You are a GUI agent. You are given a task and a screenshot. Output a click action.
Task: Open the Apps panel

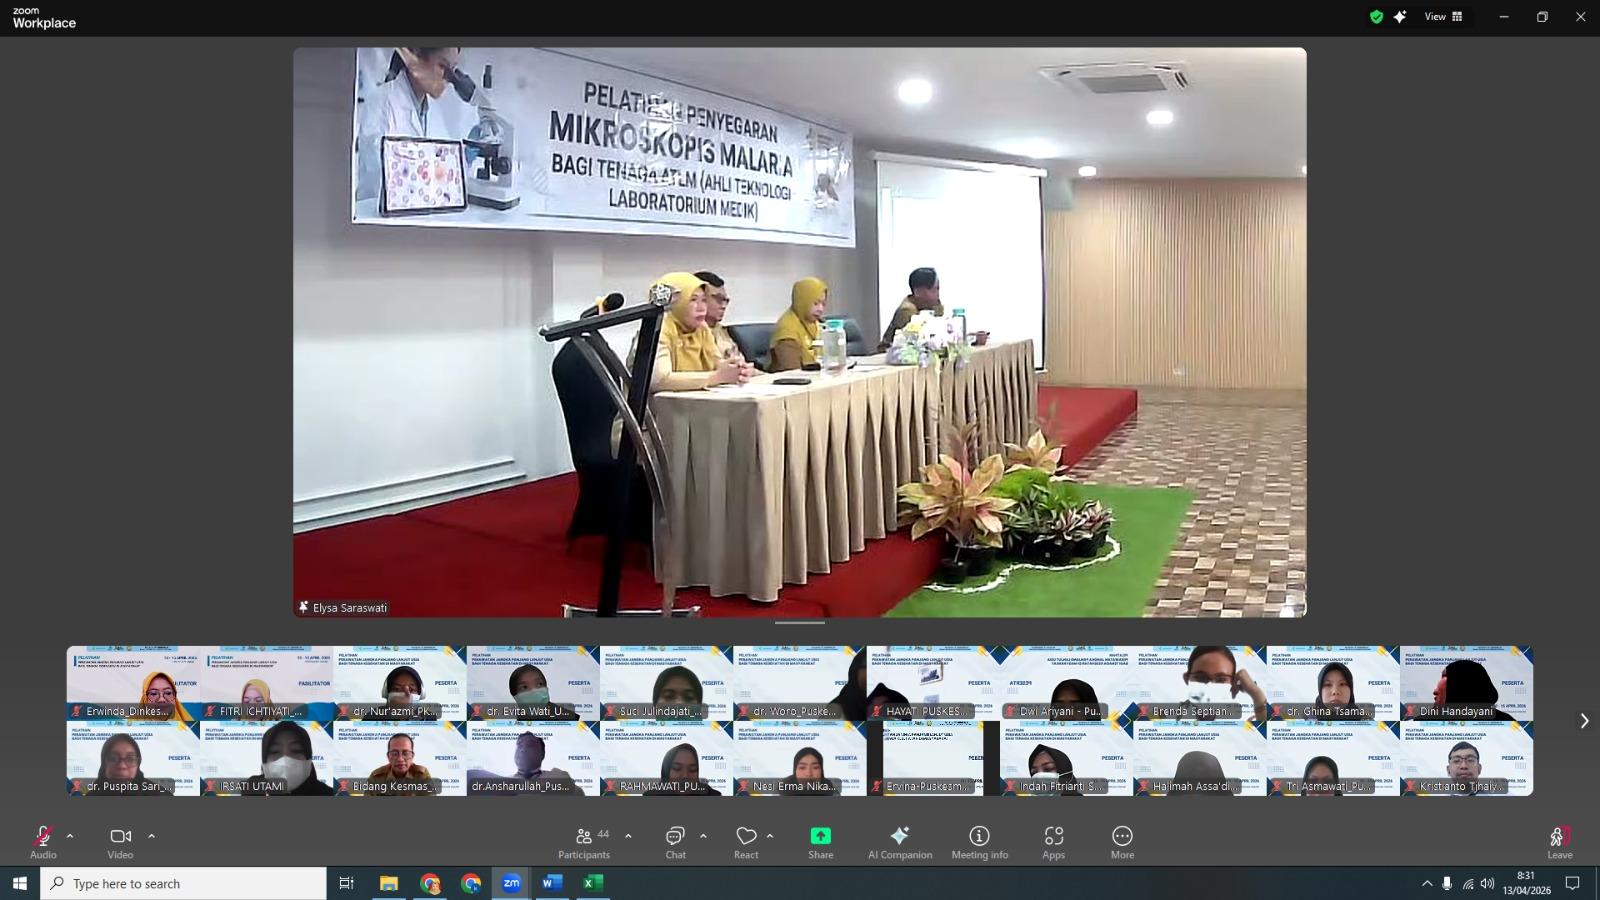point(1053,842)
